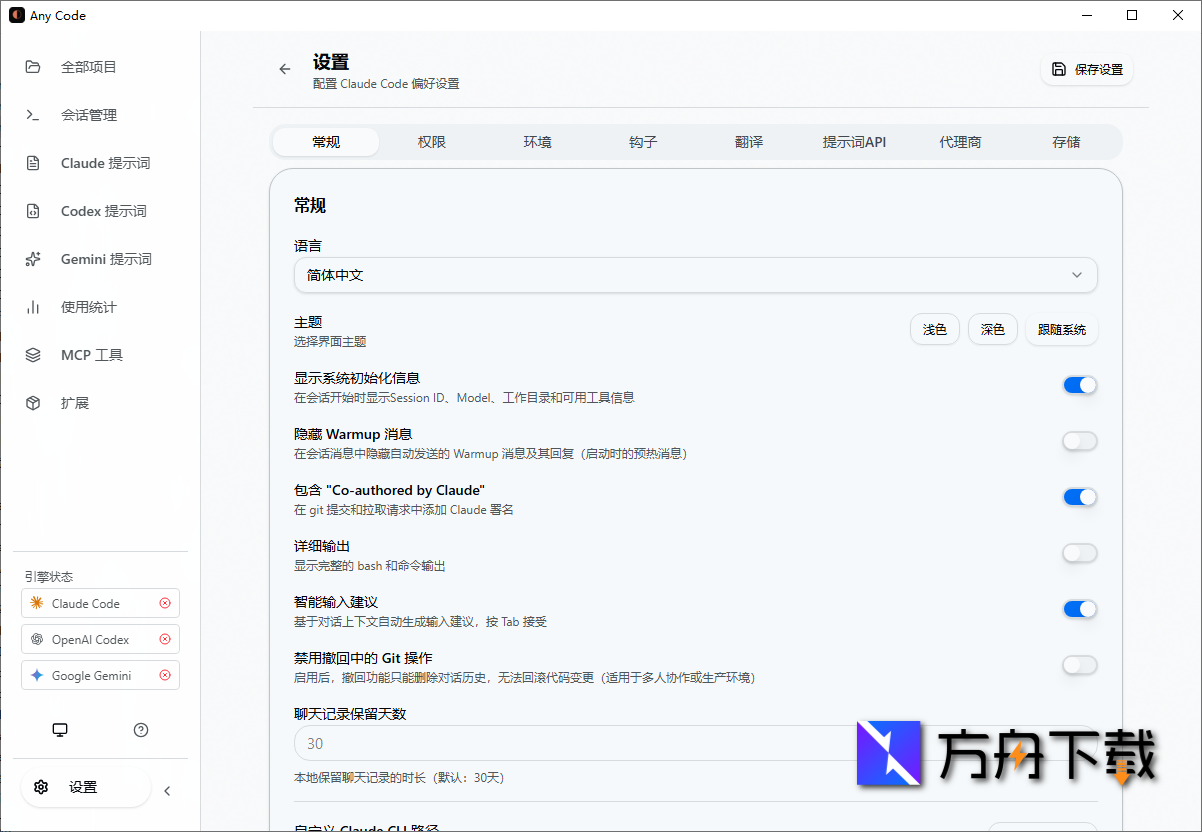Select the 深色 dark theme

pyautogui.click(x=992, y=329)
